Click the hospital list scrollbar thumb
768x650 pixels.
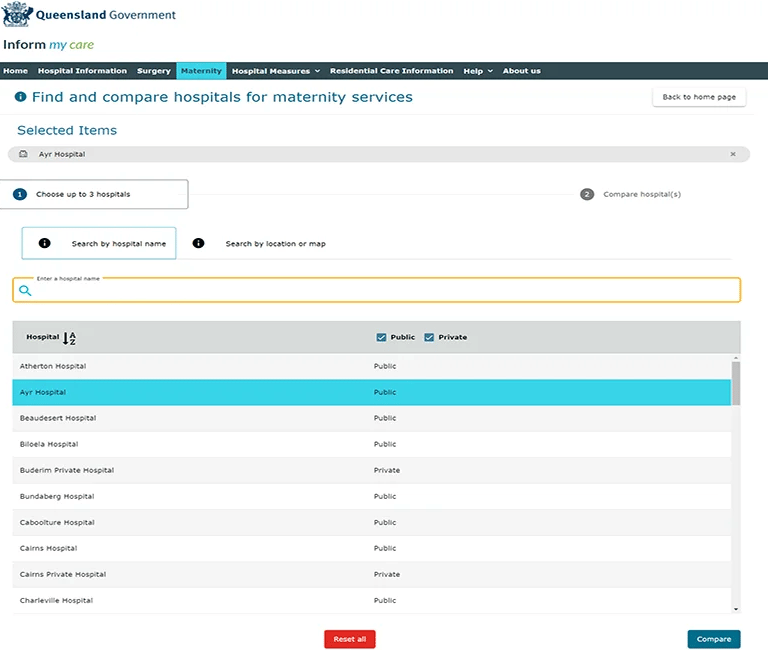click(736, 383)
